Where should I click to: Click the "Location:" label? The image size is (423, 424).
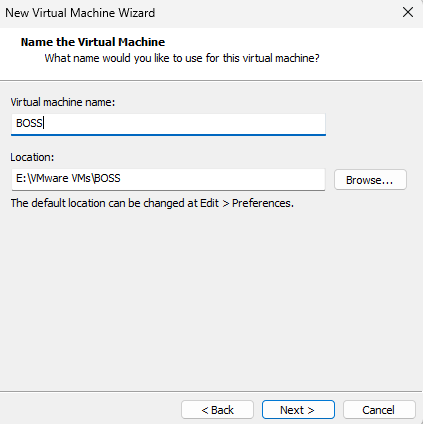point(32,157)
